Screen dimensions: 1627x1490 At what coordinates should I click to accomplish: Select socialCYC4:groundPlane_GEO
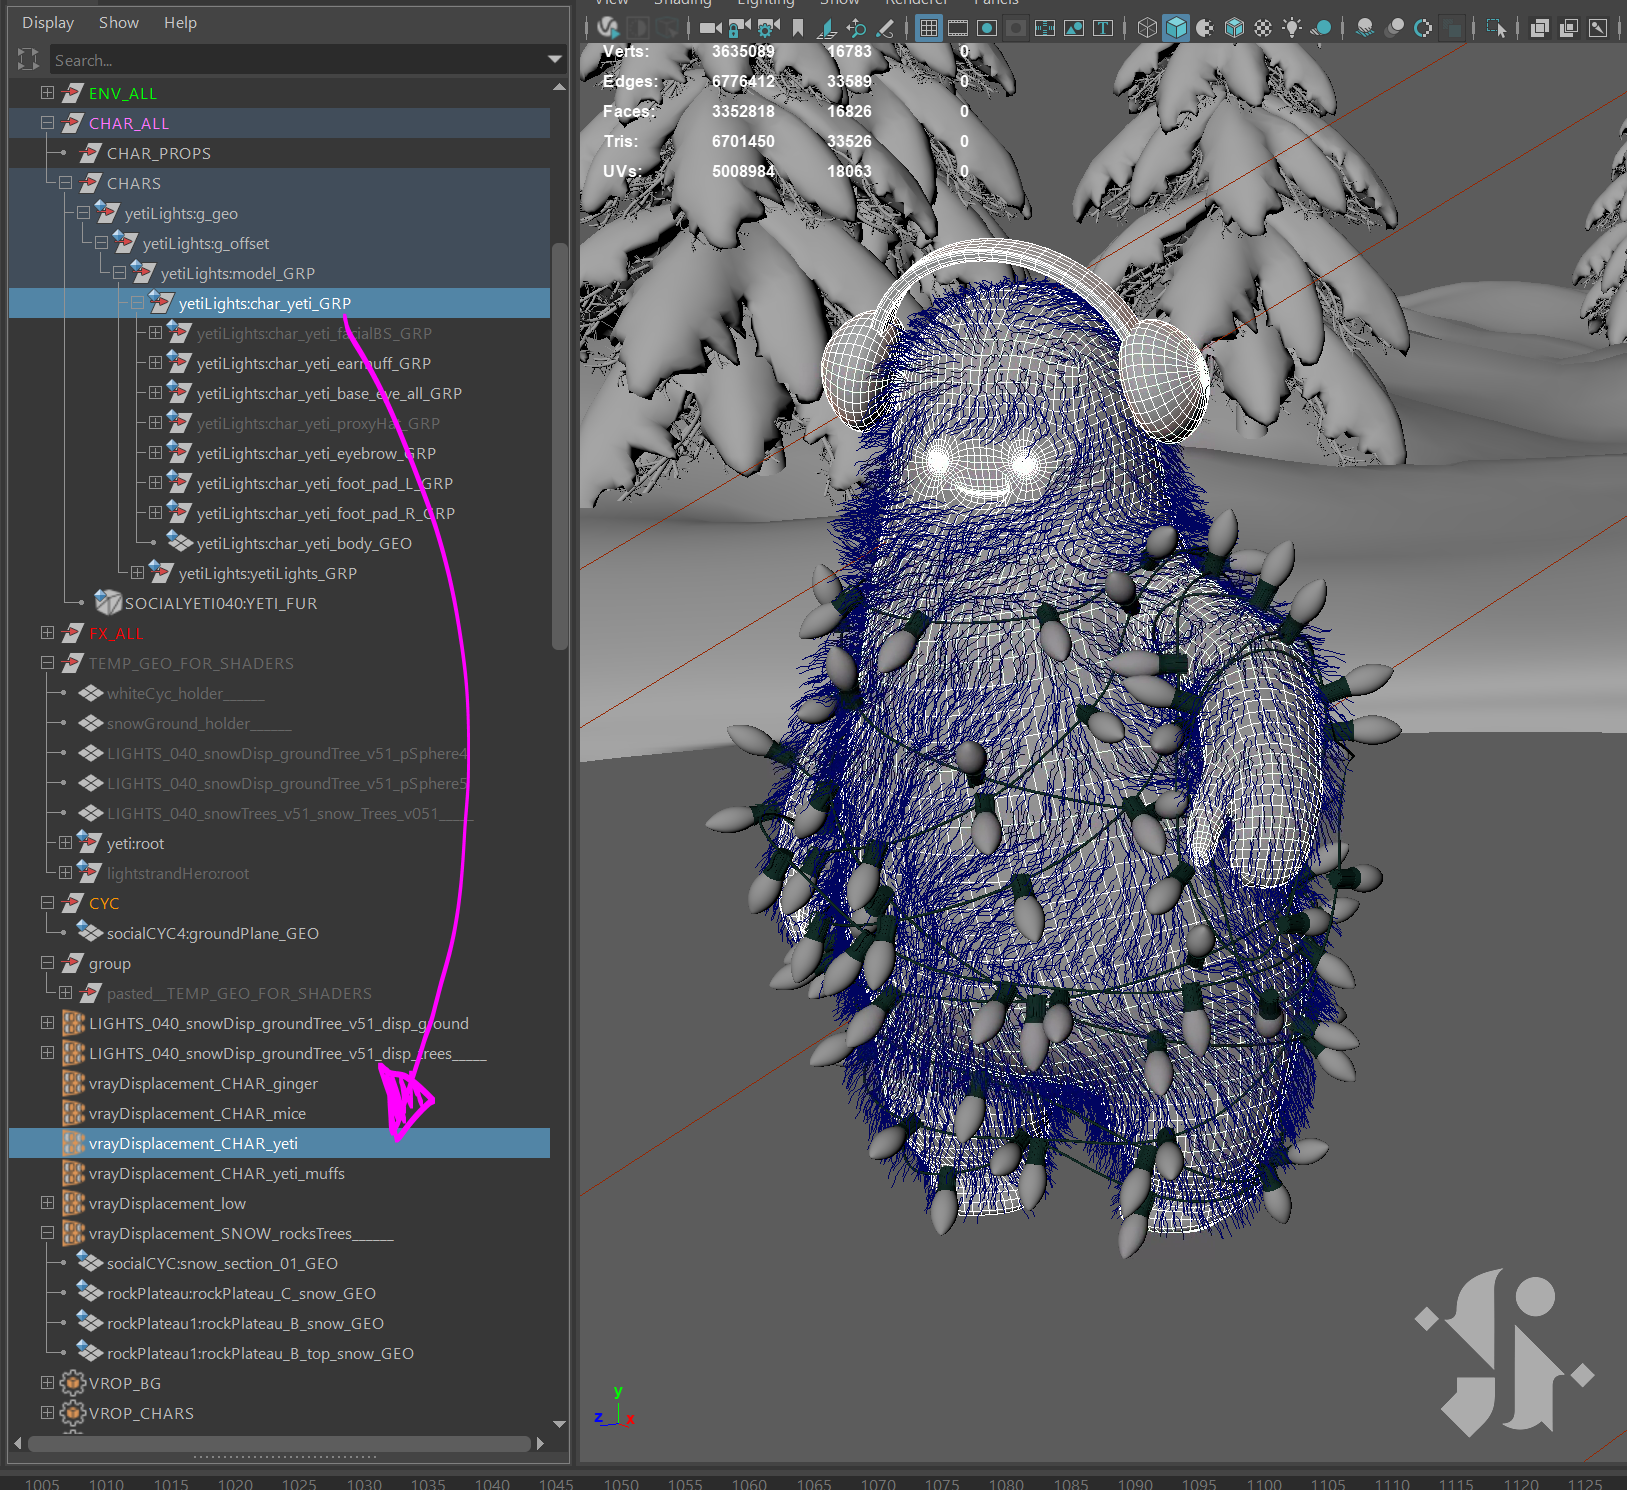pyautogui.click(x=213, y=933)
